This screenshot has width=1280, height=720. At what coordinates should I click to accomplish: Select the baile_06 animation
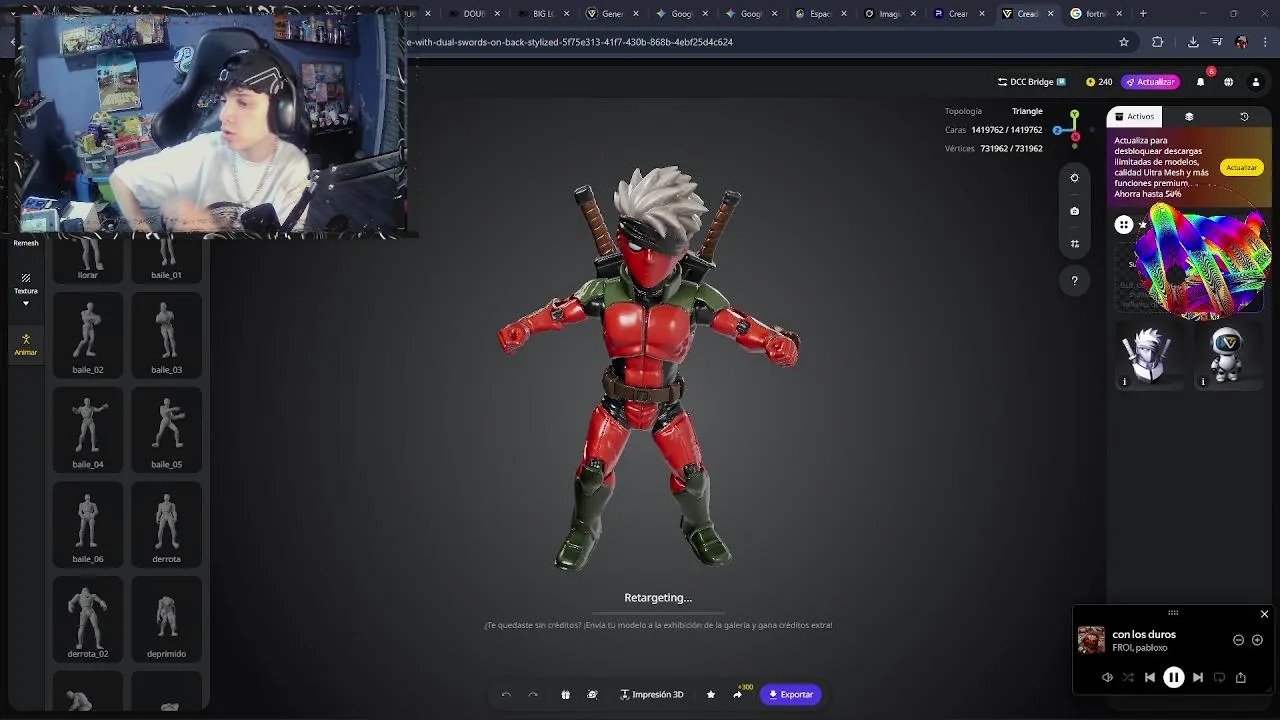point(88,525)
